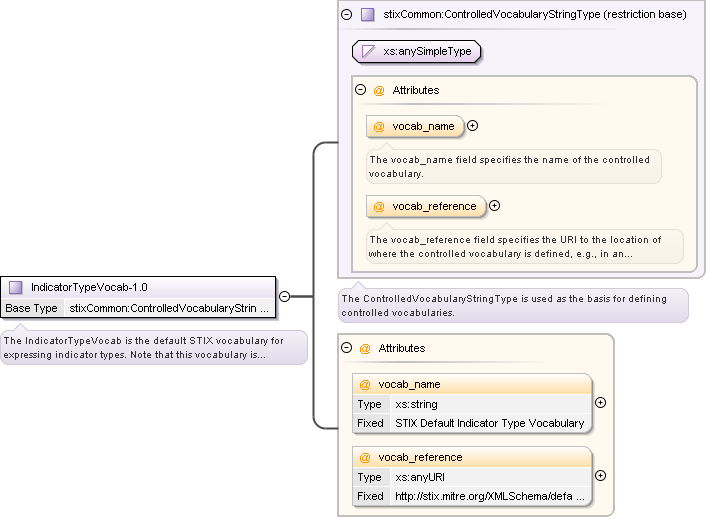The height and width of the screenshot is (518, 707).
Task: Click the @ icon in the fixed vocab_name header
Action: click(365, 384)
